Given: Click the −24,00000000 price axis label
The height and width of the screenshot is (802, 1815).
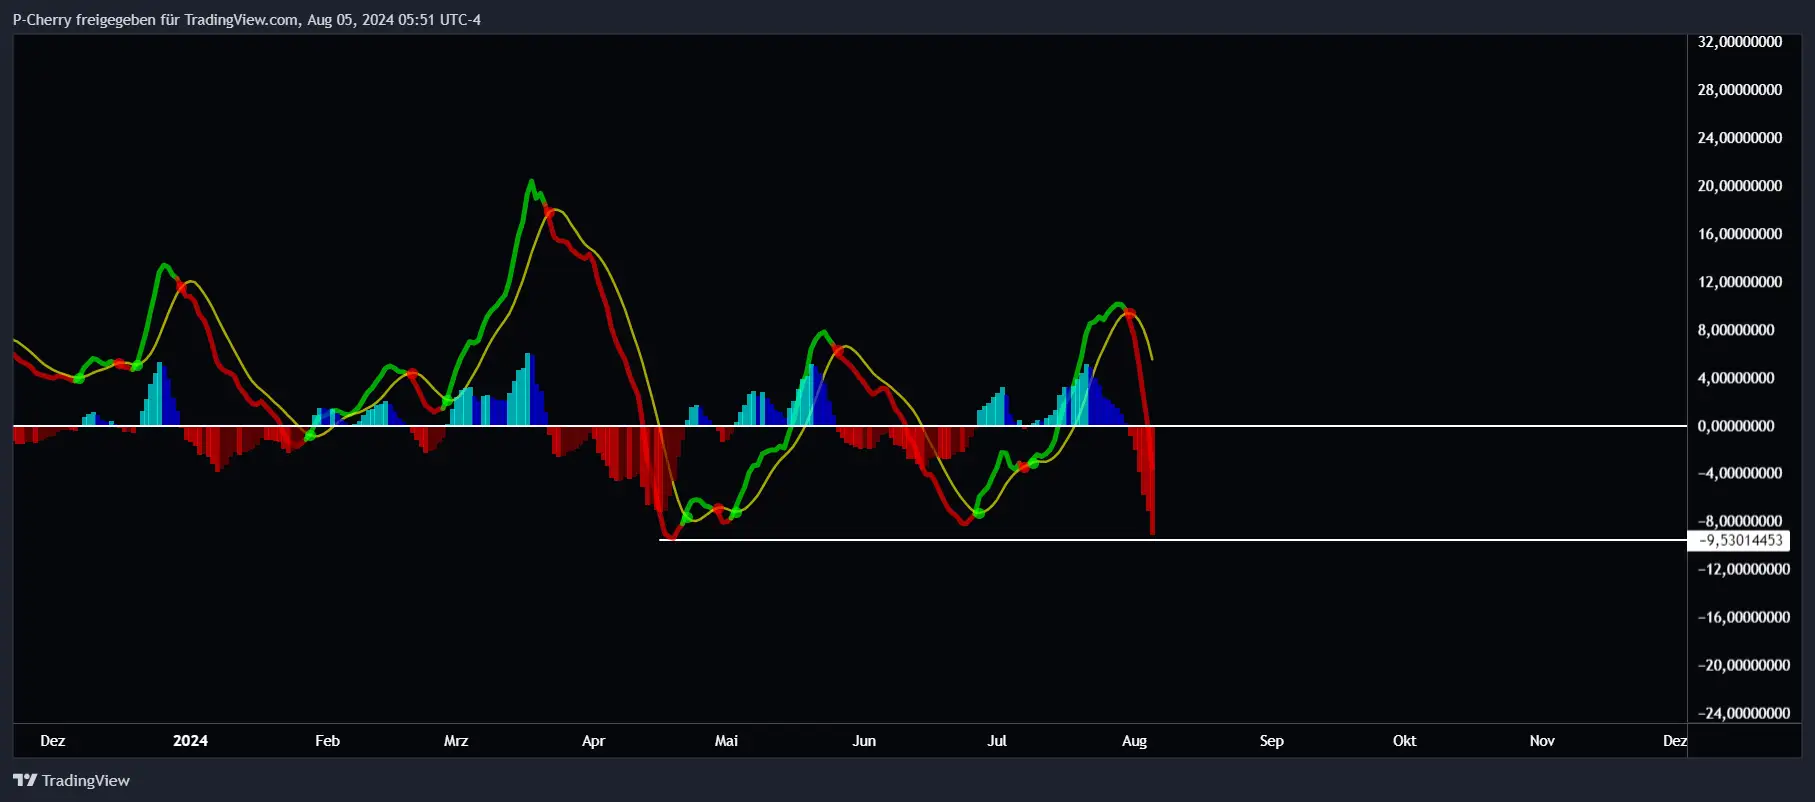Looking at the screenshot, I should click(x=1743, y=713).
